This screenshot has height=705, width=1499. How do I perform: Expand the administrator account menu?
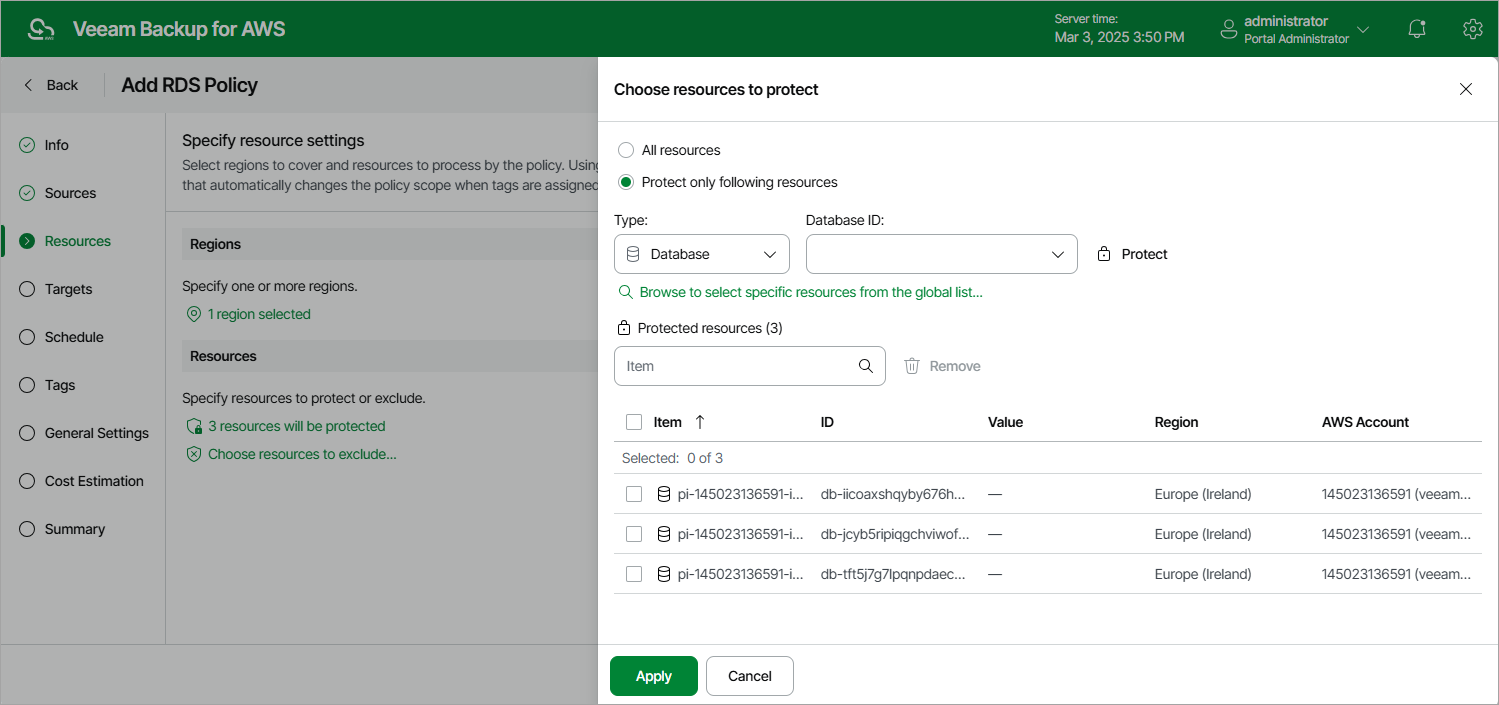coord(1362,30)
